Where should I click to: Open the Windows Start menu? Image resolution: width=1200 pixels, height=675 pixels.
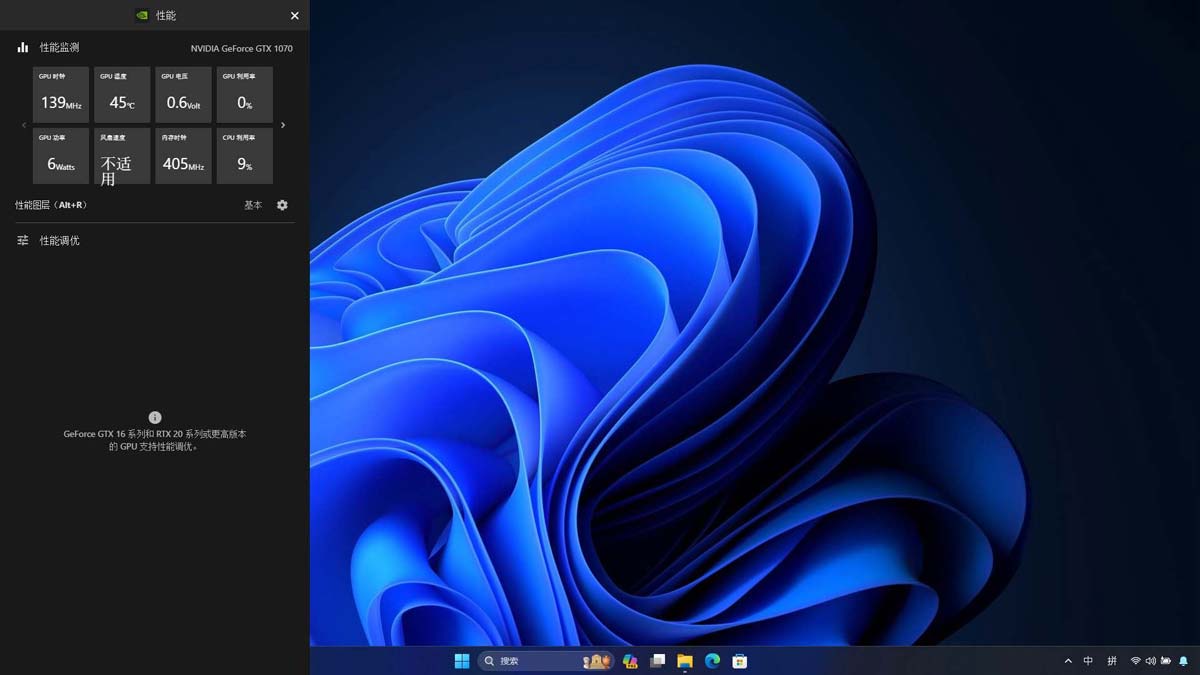click(462, 661)
